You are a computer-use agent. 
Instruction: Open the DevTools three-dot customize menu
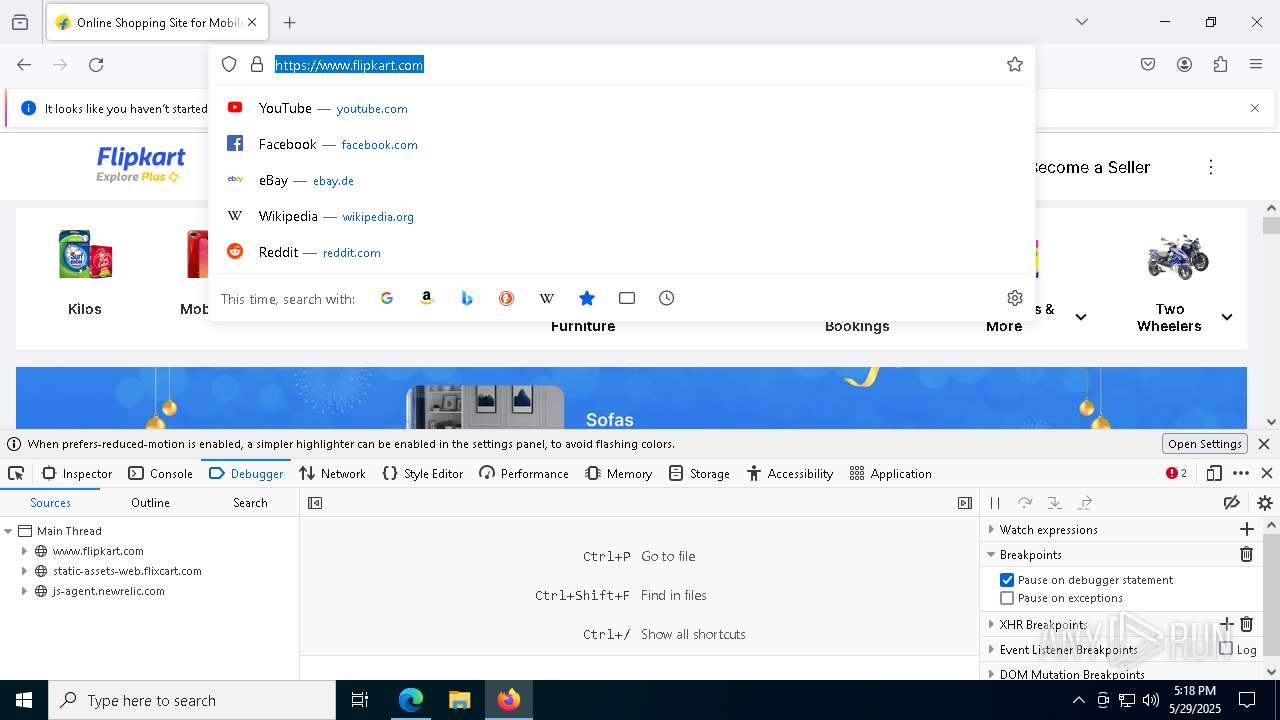pyautogui.click(x=1241, y=474)
